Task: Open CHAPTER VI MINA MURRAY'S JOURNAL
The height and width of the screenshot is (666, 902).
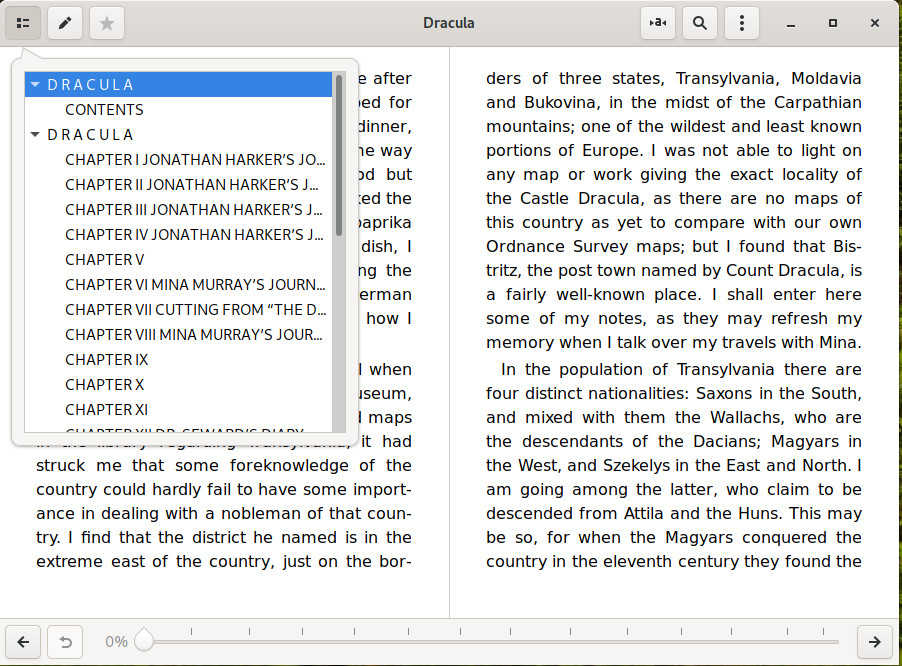Action: pyautogui.click(x=195, y=284)
